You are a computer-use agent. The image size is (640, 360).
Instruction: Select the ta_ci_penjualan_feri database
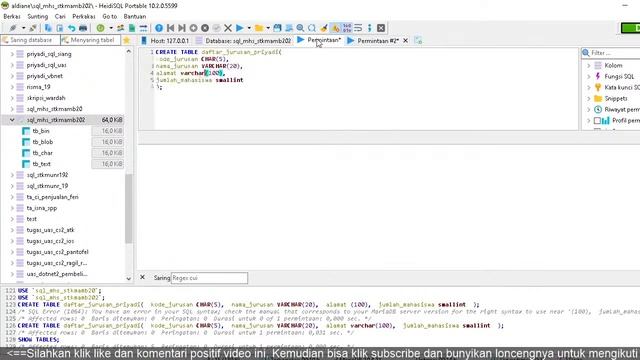(52, 197)
